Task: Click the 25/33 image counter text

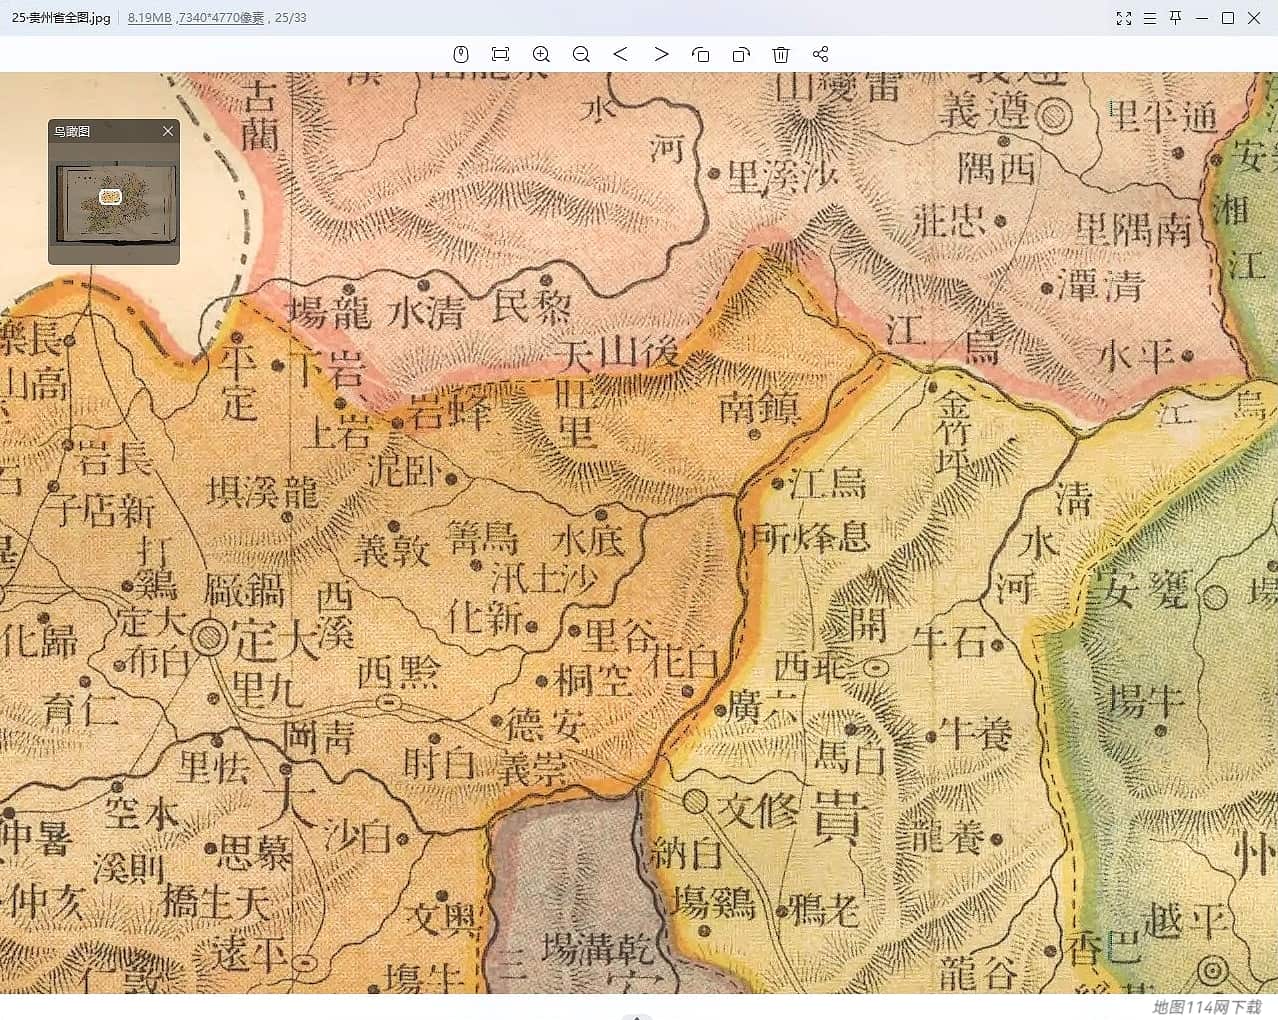Action: (x=291, y=18)
